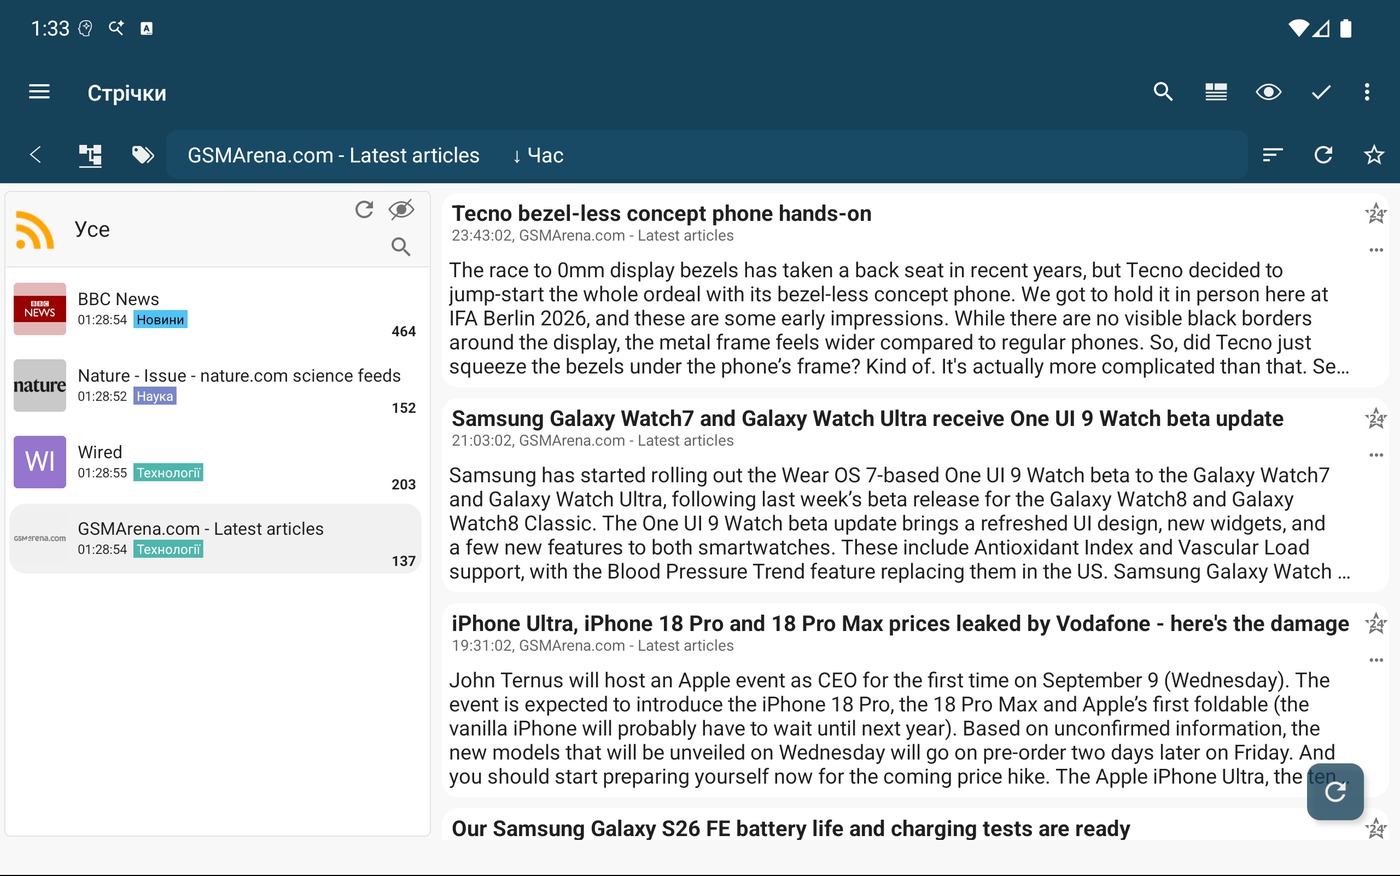Open more options for Tecno article
The width and height of the screenshot is (1400, 876).
click(1376, 250)
